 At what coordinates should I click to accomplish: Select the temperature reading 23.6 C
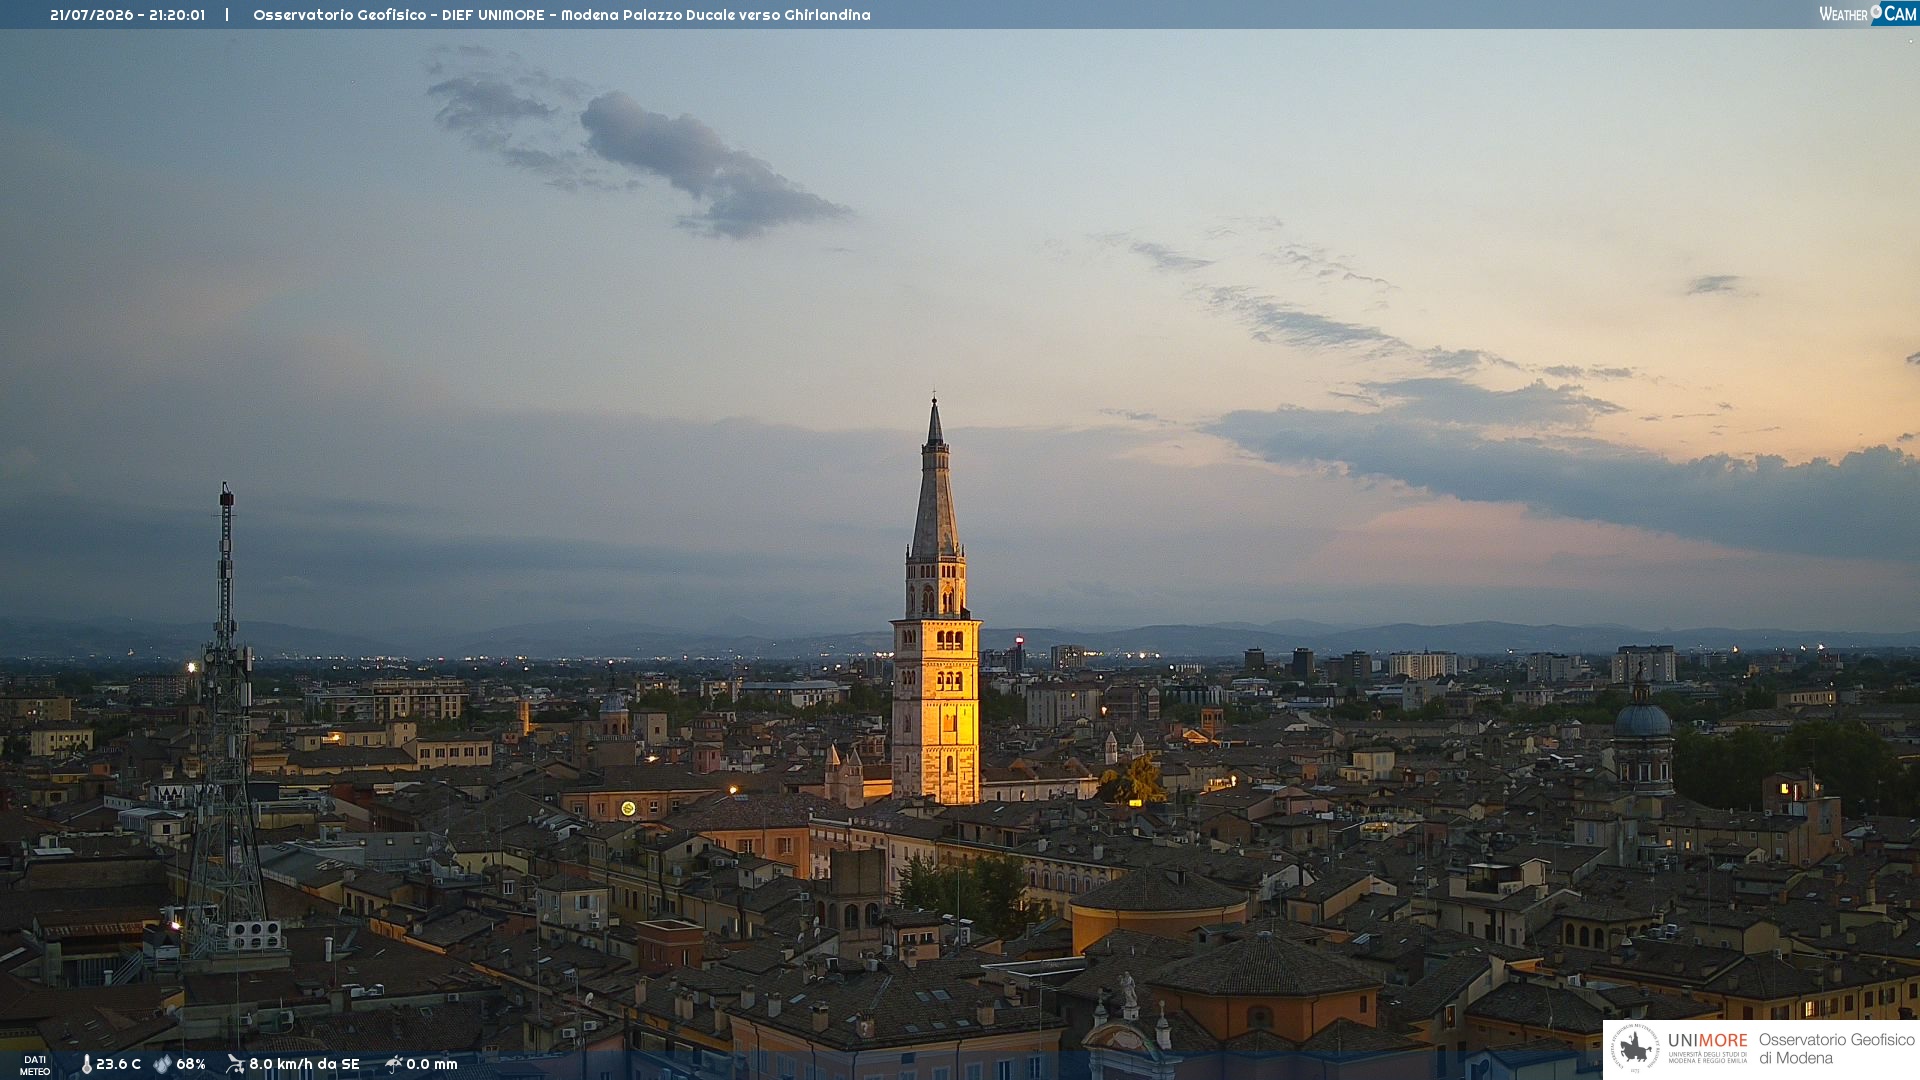click(x=119, y=1065)
